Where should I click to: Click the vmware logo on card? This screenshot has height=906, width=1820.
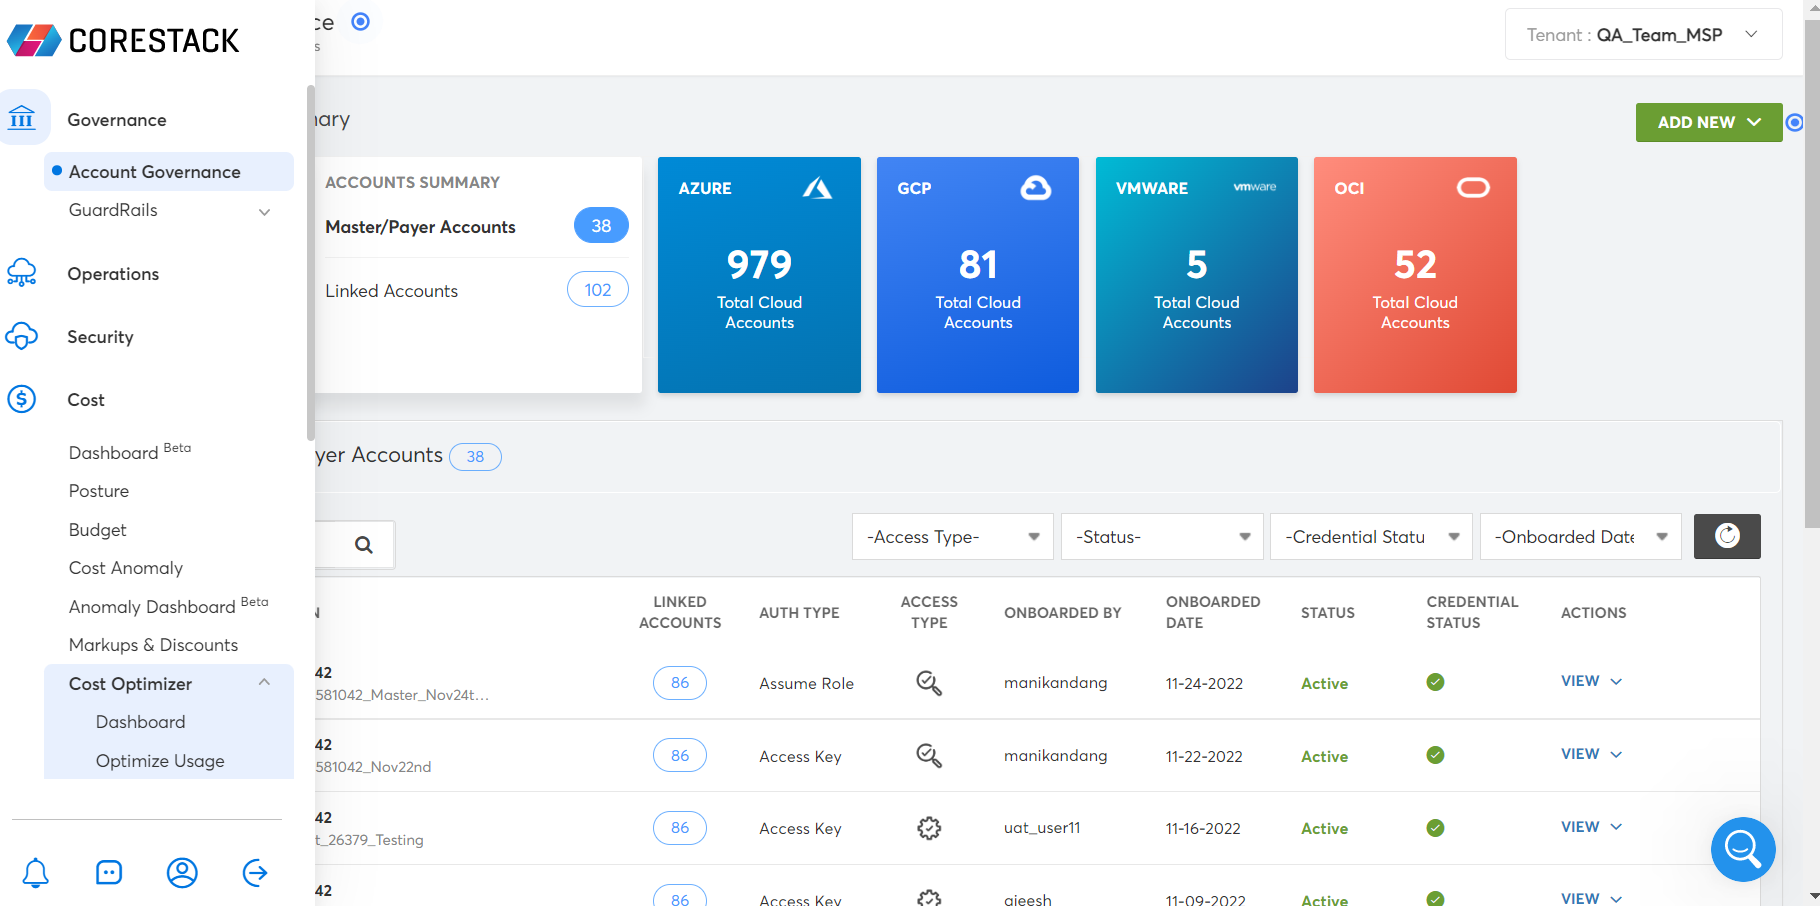[1255, 187]
